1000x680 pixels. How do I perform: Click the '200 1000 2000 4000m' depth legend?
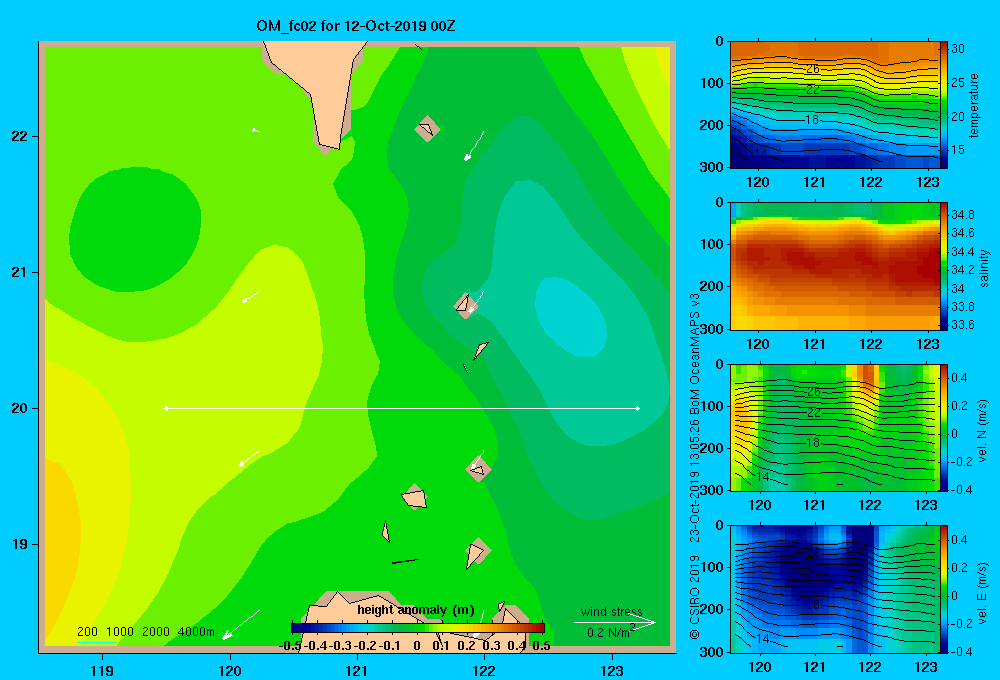pyautogui.click(x=145, y=632)
